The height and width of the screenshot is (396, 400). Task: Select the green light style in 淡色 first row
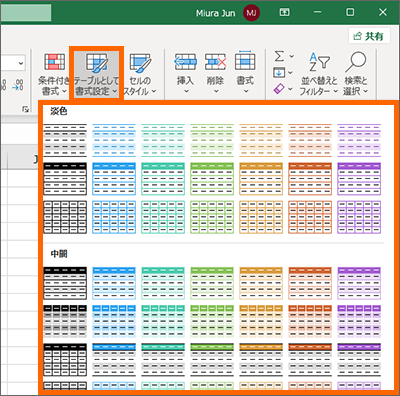(212, 140)
